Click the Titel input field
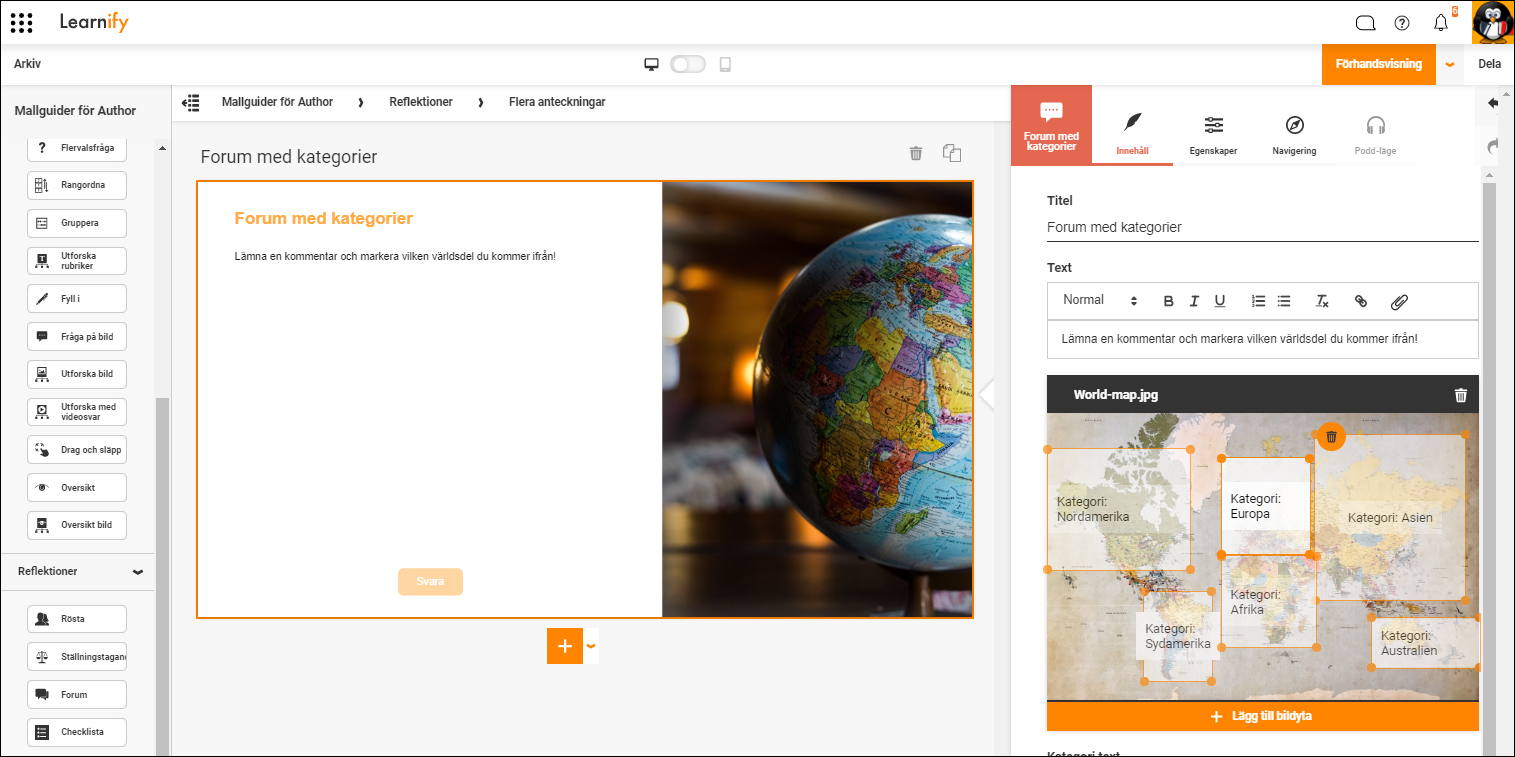1515x757 pixels. point(1262,227)
